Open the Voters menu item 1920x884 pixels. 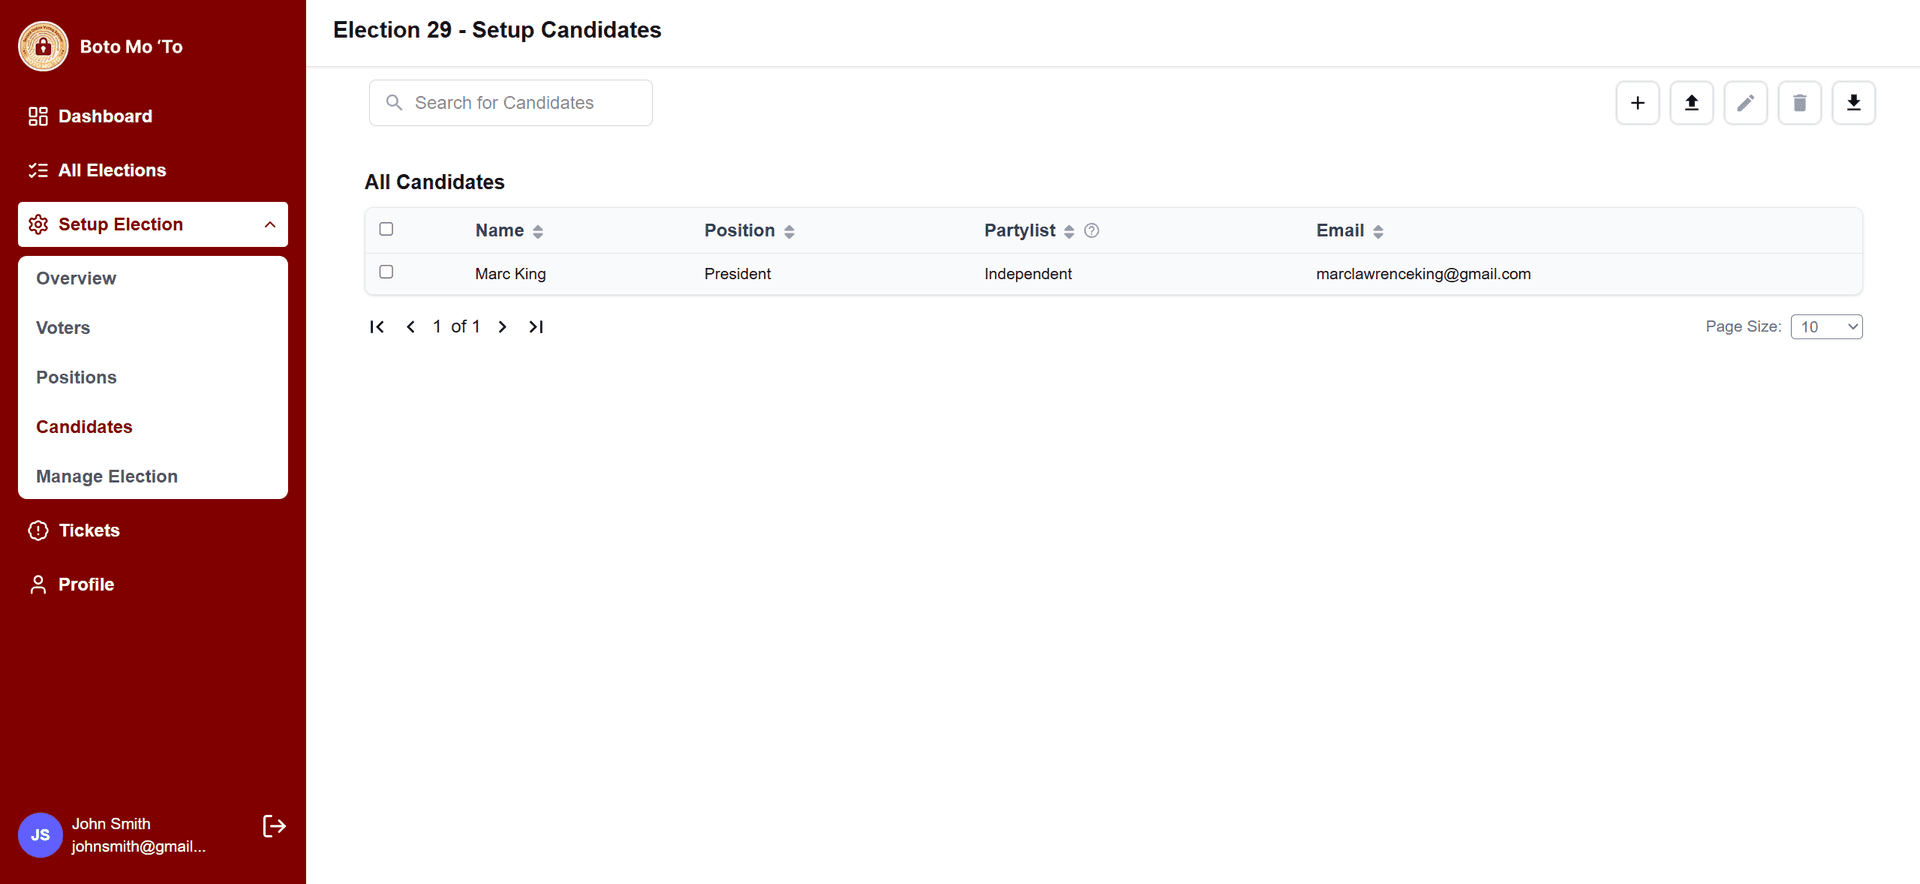(63, 328)
